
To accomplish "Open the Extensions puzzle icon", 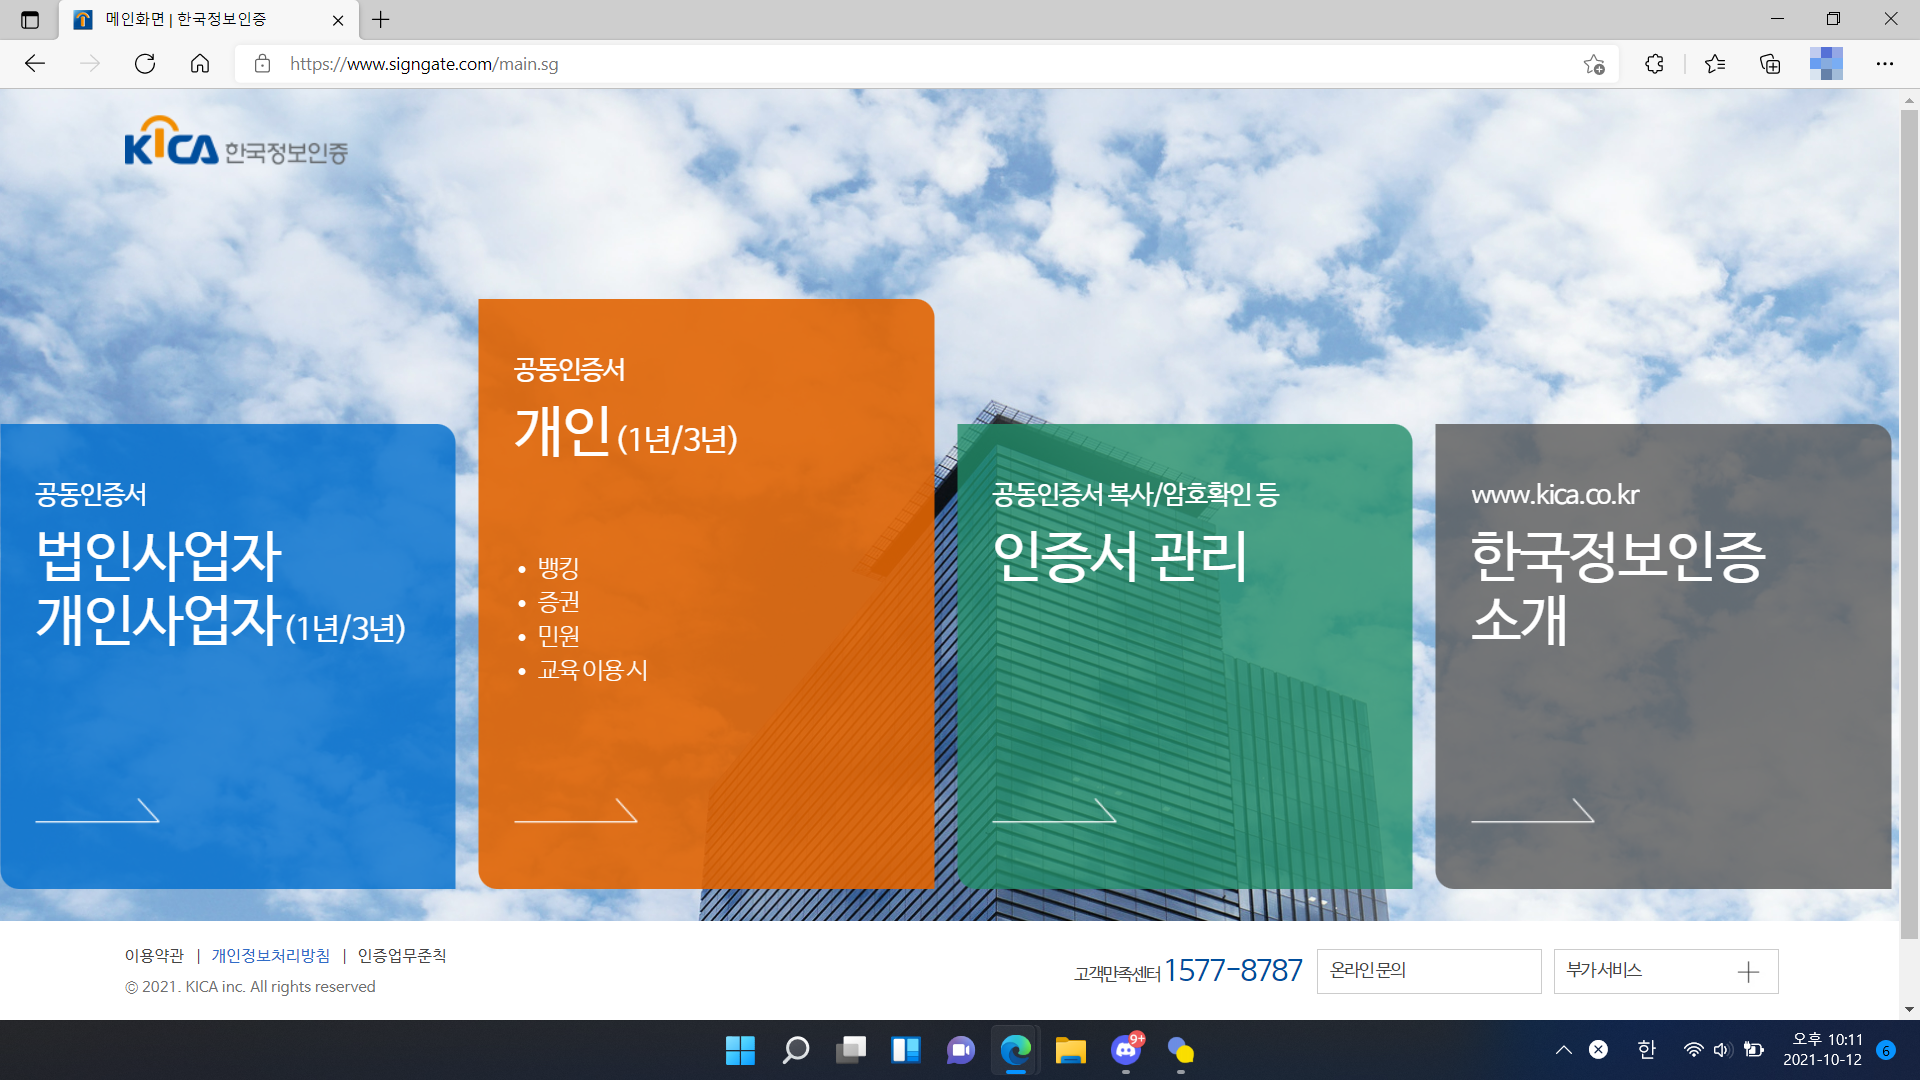I will [x=1654, y=64].
